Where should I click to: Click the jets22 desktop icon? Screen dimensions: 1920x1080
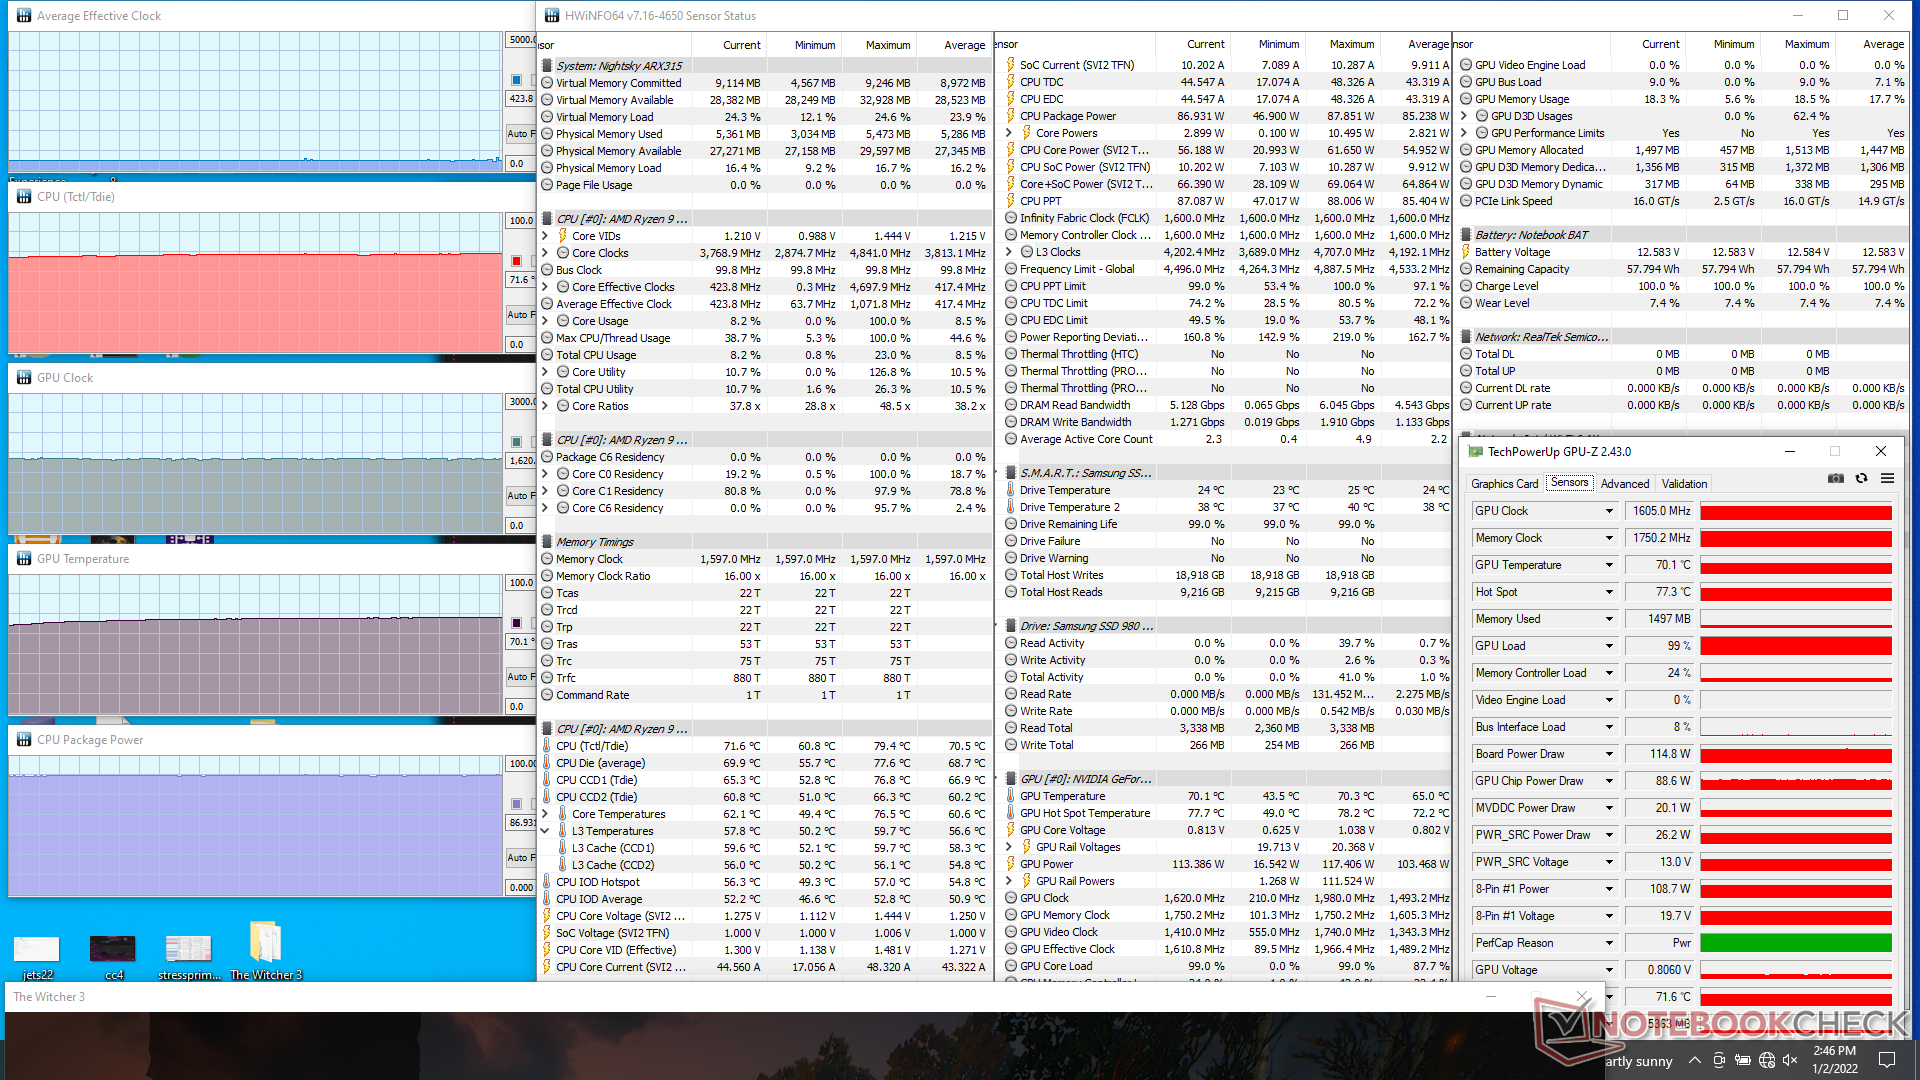(x=37, y=948)
